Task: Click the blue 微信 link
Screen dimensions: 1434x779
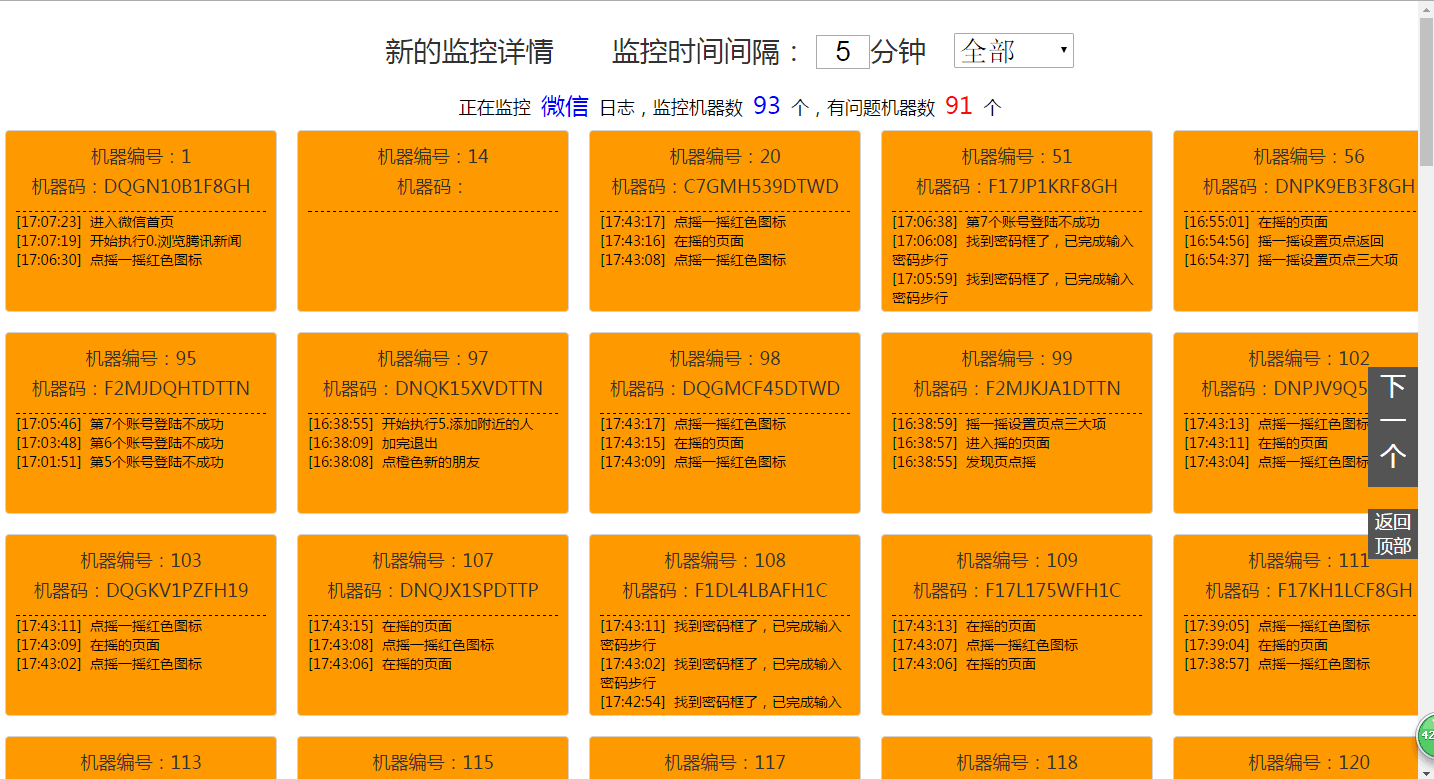Action: pyautogui.click(x=565, y=107)
